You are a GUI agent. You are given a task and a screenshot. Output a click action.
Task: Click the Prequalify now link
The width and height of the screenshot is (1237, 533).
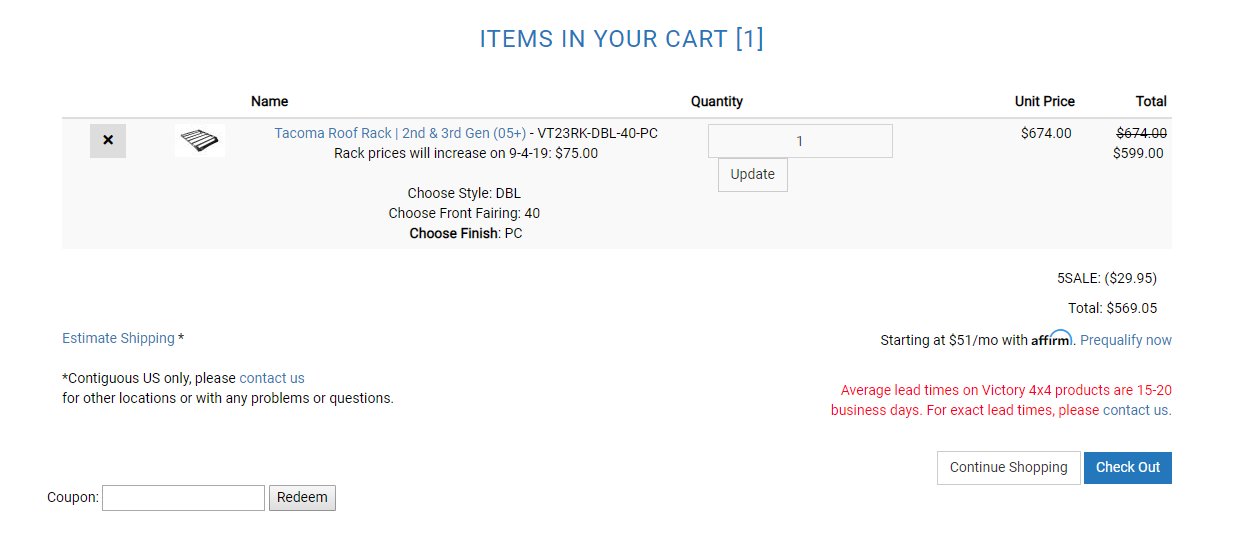[1126, 340]
